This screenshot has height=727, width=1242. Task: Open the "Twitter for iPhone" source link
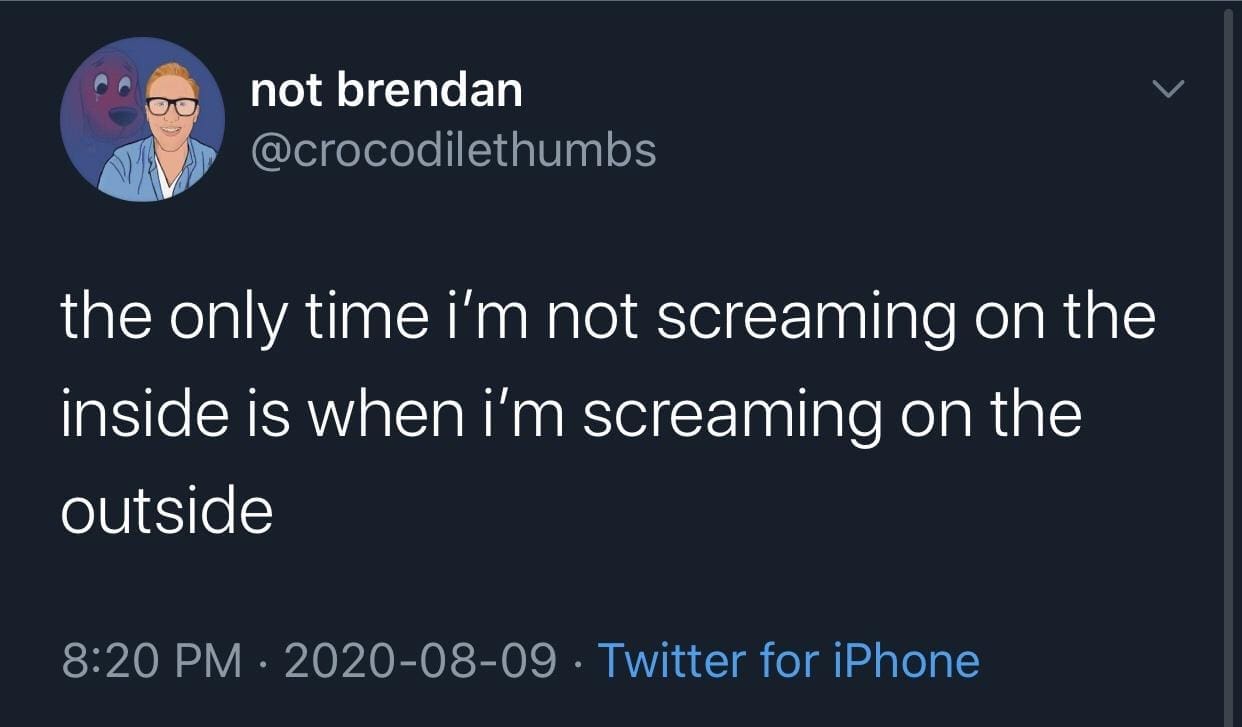point(788,661)
